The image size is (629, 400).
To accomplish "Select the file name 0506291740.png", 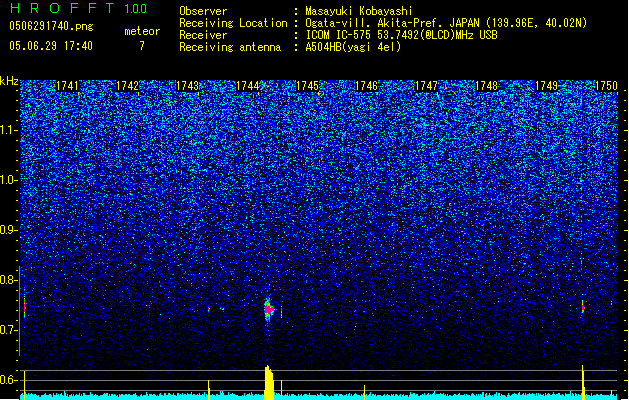I will click(51, 26).
